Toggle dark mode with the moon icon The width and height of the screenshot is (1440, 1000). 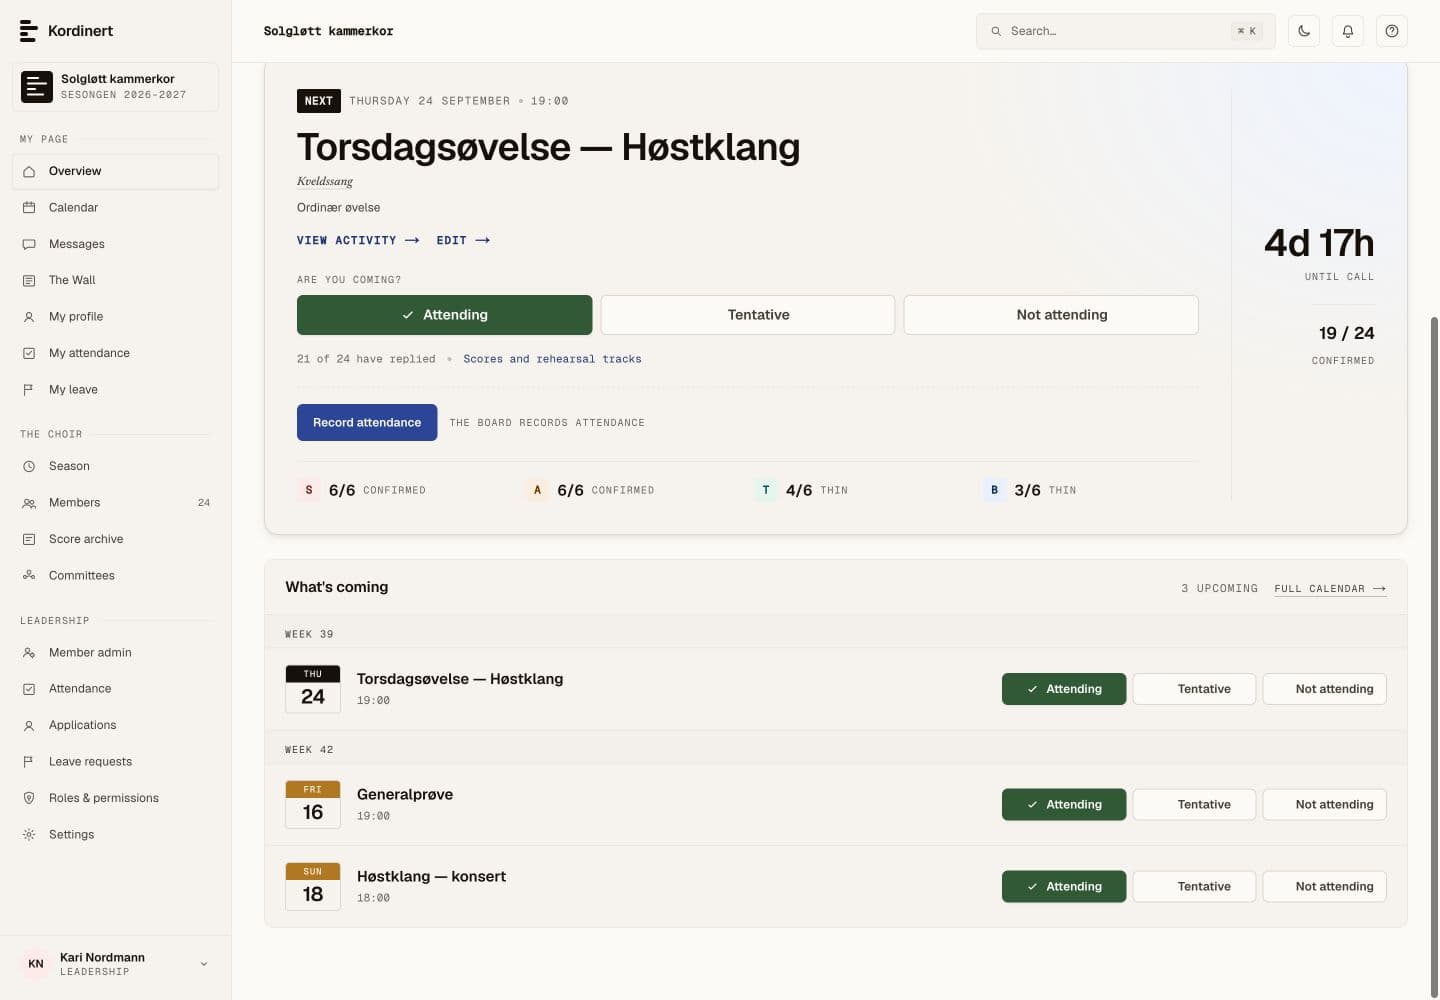(x=1304, y=31)
